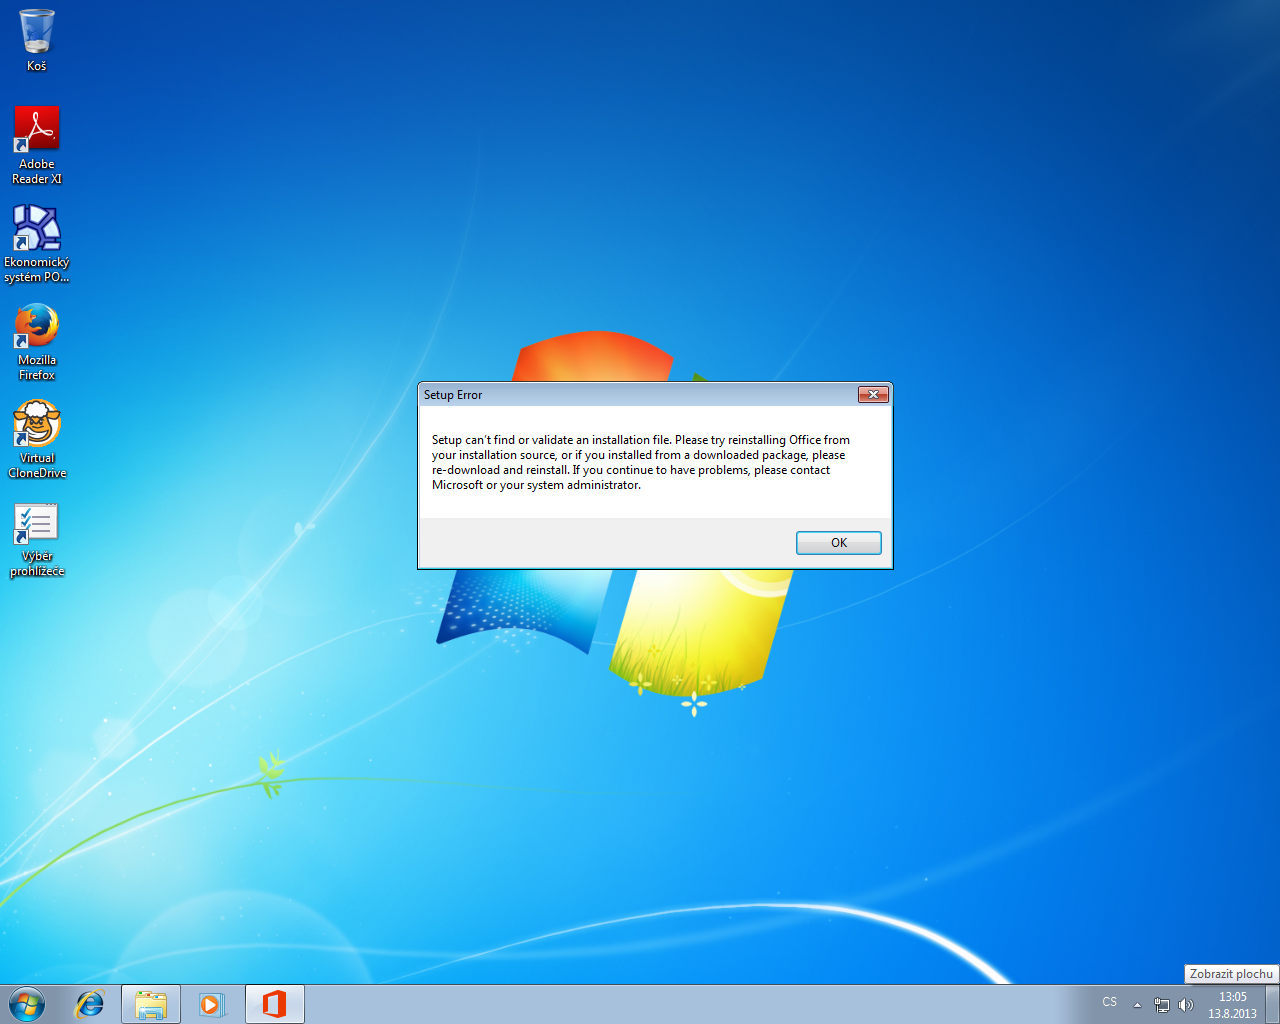The height and width of the screenshot is (1024, 1280).
Task: Open the volume speaker tray icon
Action: 1186,1005
